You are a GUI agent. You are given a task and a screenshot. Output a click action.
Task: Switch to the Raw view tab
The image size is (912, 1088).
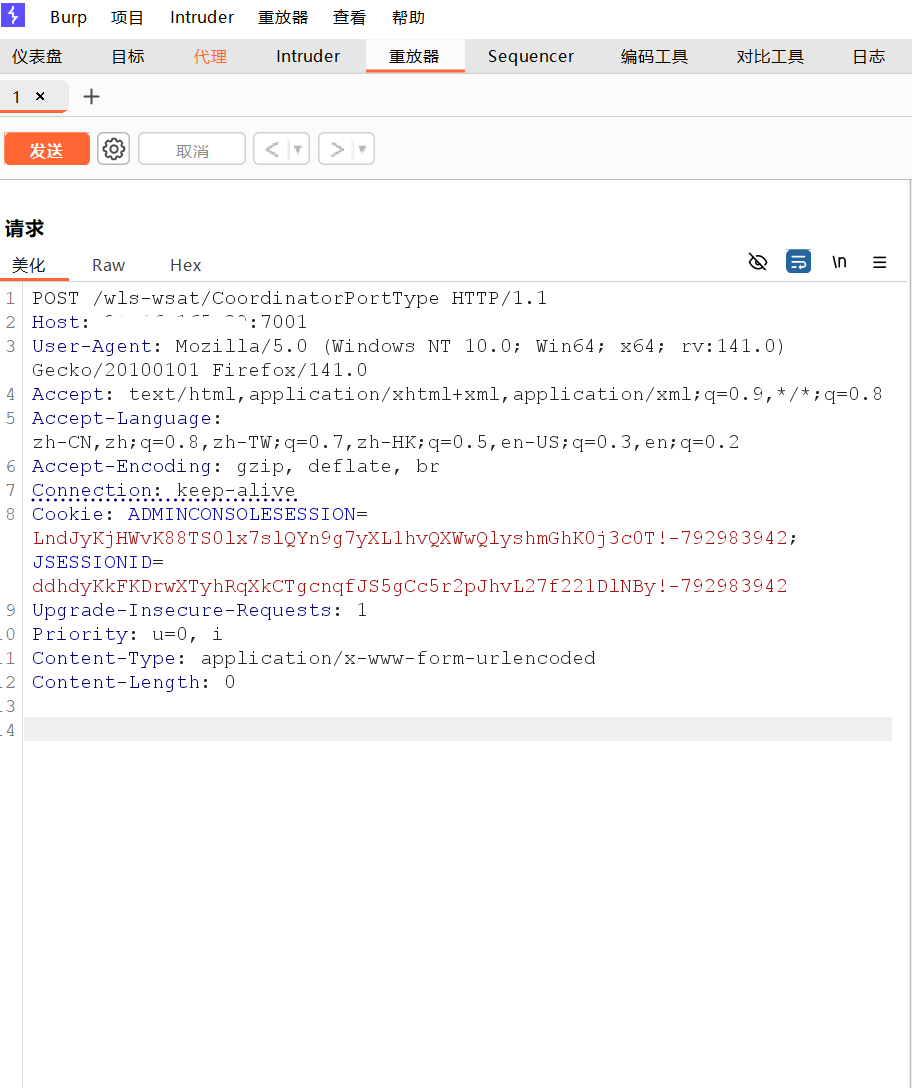tap(108, 265)
